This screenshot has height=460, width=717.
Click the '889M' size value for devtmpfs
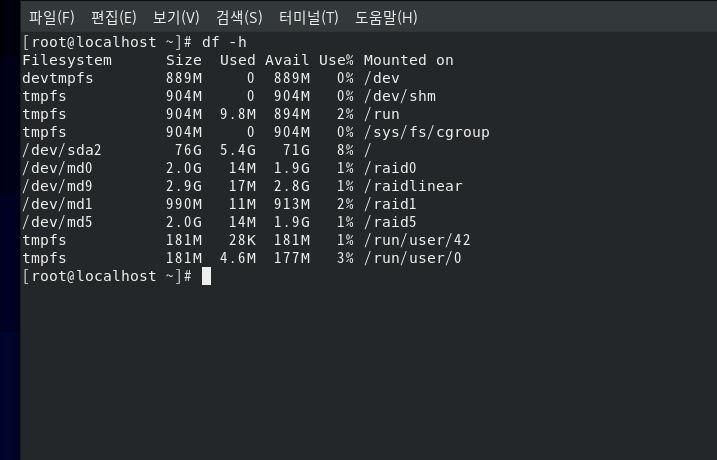[x=183, y=78]
